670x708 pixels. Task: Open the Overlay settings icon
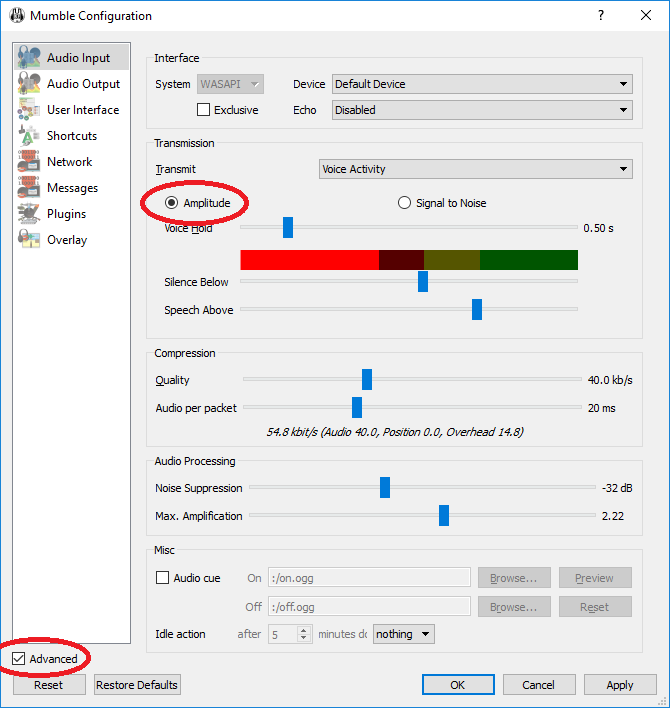(30, 240)
